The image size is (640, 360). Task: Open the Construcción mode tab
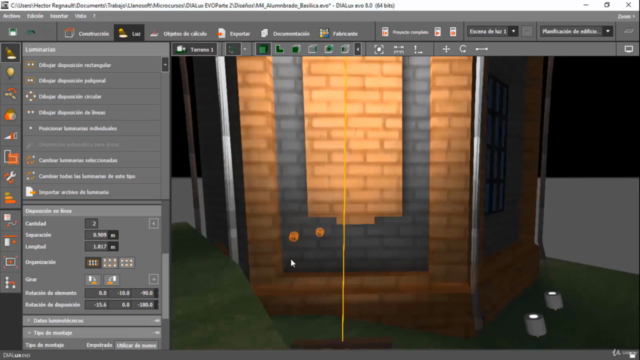(87, 33)
